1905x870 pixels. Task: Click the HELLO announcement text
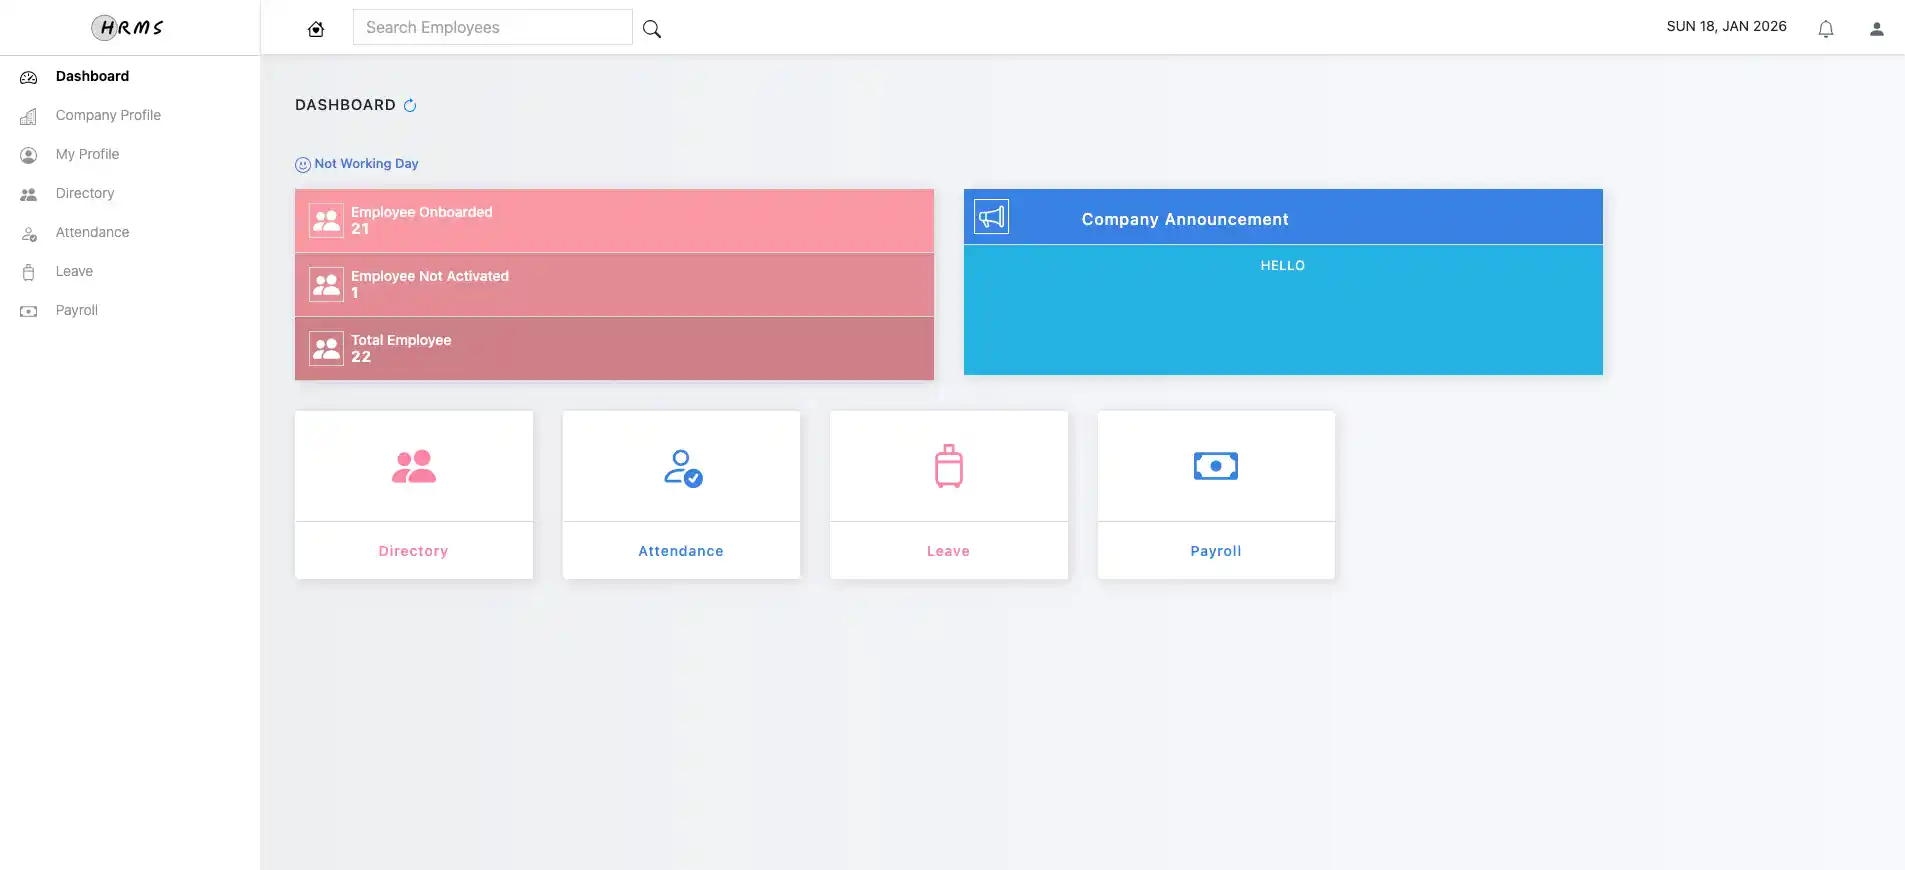pos(1283,265)
